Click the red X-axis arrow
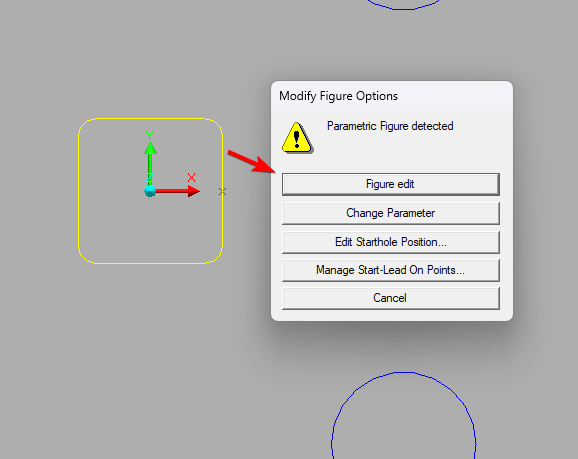 [177, 191]
